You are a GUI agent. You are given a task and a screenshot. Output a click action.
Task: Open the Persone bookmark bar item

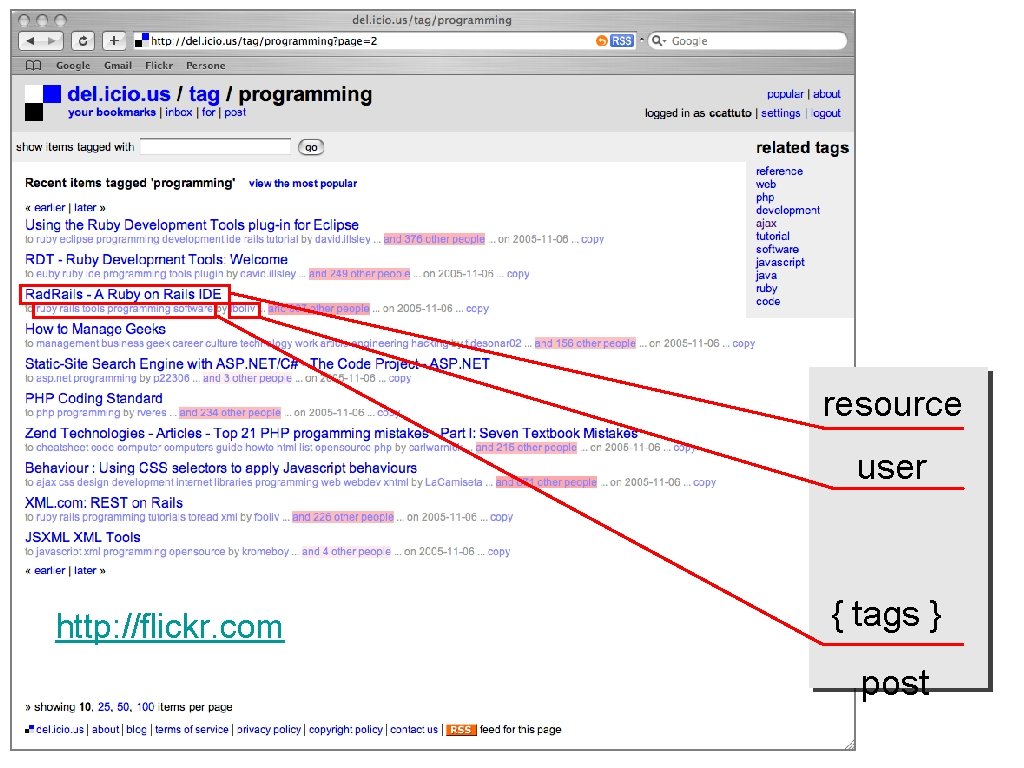206,65
